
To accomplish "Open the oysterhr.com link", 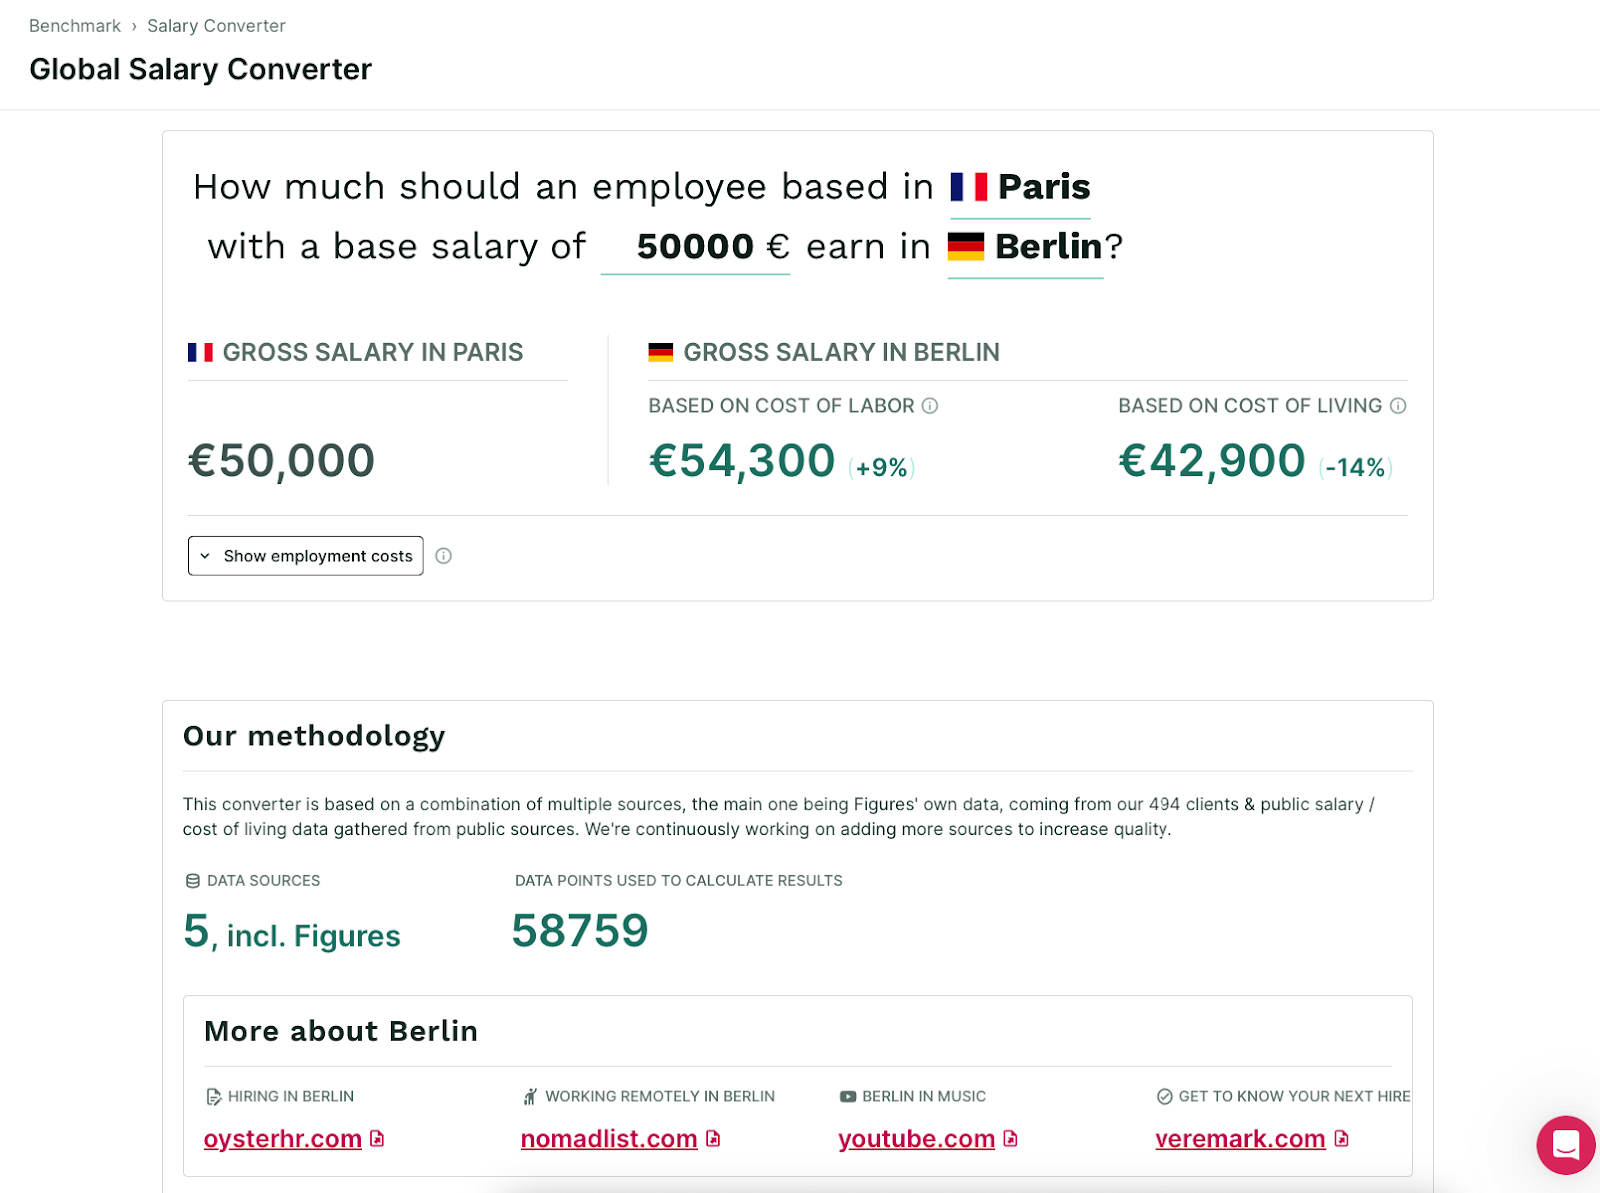I will click(283, 1139).
